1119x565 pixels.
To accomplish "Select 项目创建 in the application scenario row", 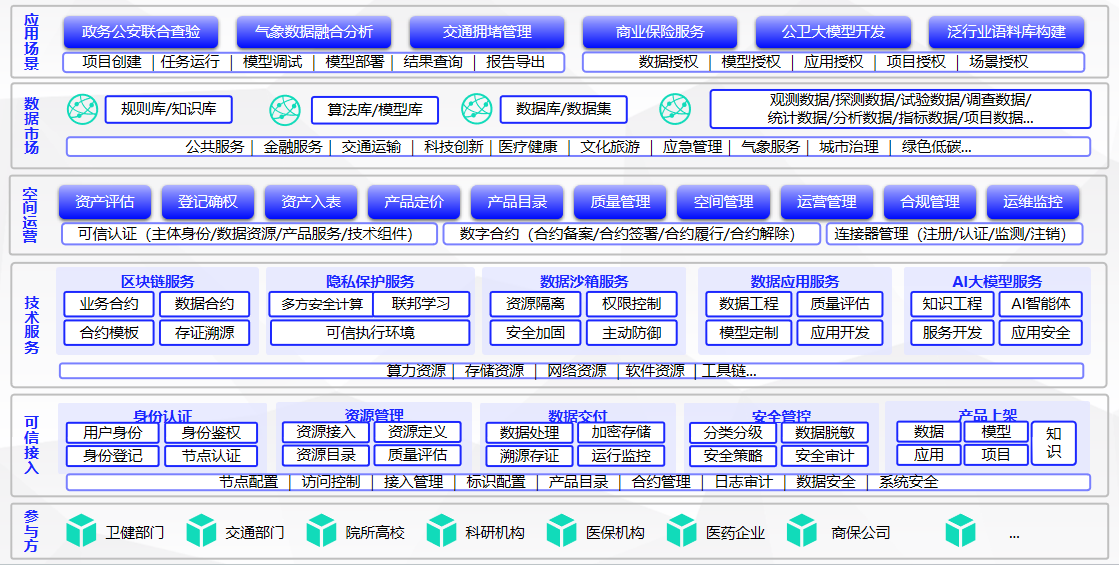I will click(111, 62).
